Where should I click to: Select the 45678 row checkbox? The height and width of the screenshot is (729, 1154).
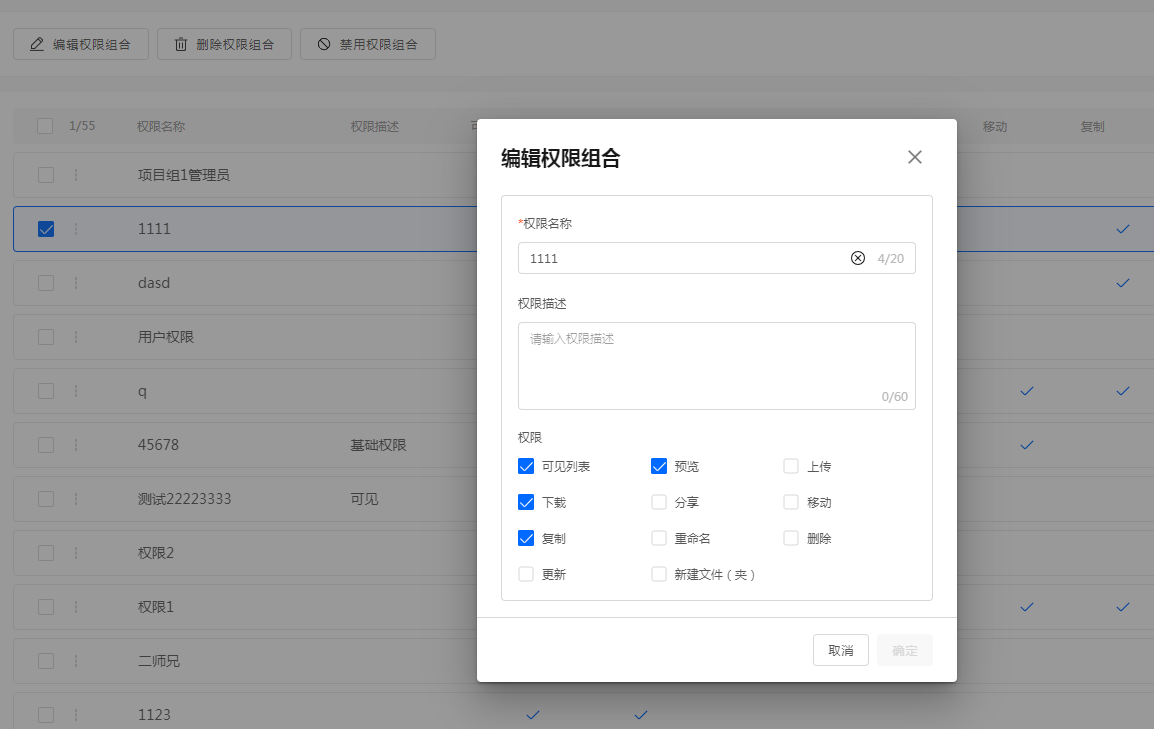click(46, 445)
